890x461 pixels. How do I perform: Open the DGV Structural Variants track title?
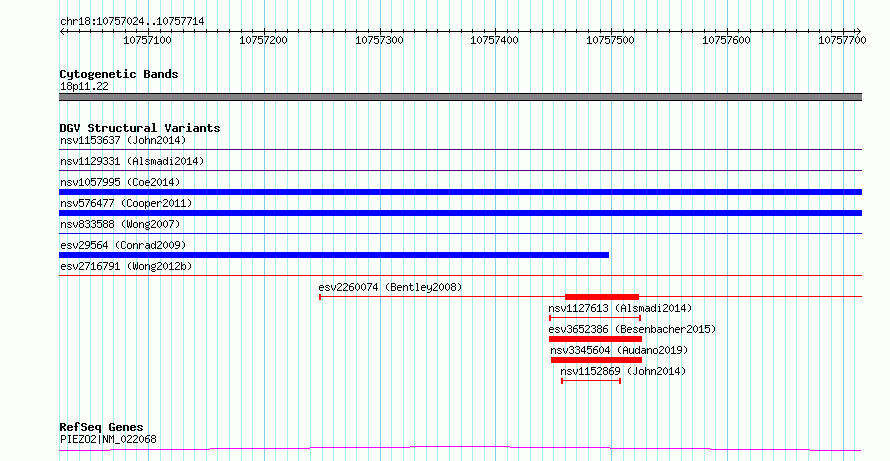coord(140,128)
